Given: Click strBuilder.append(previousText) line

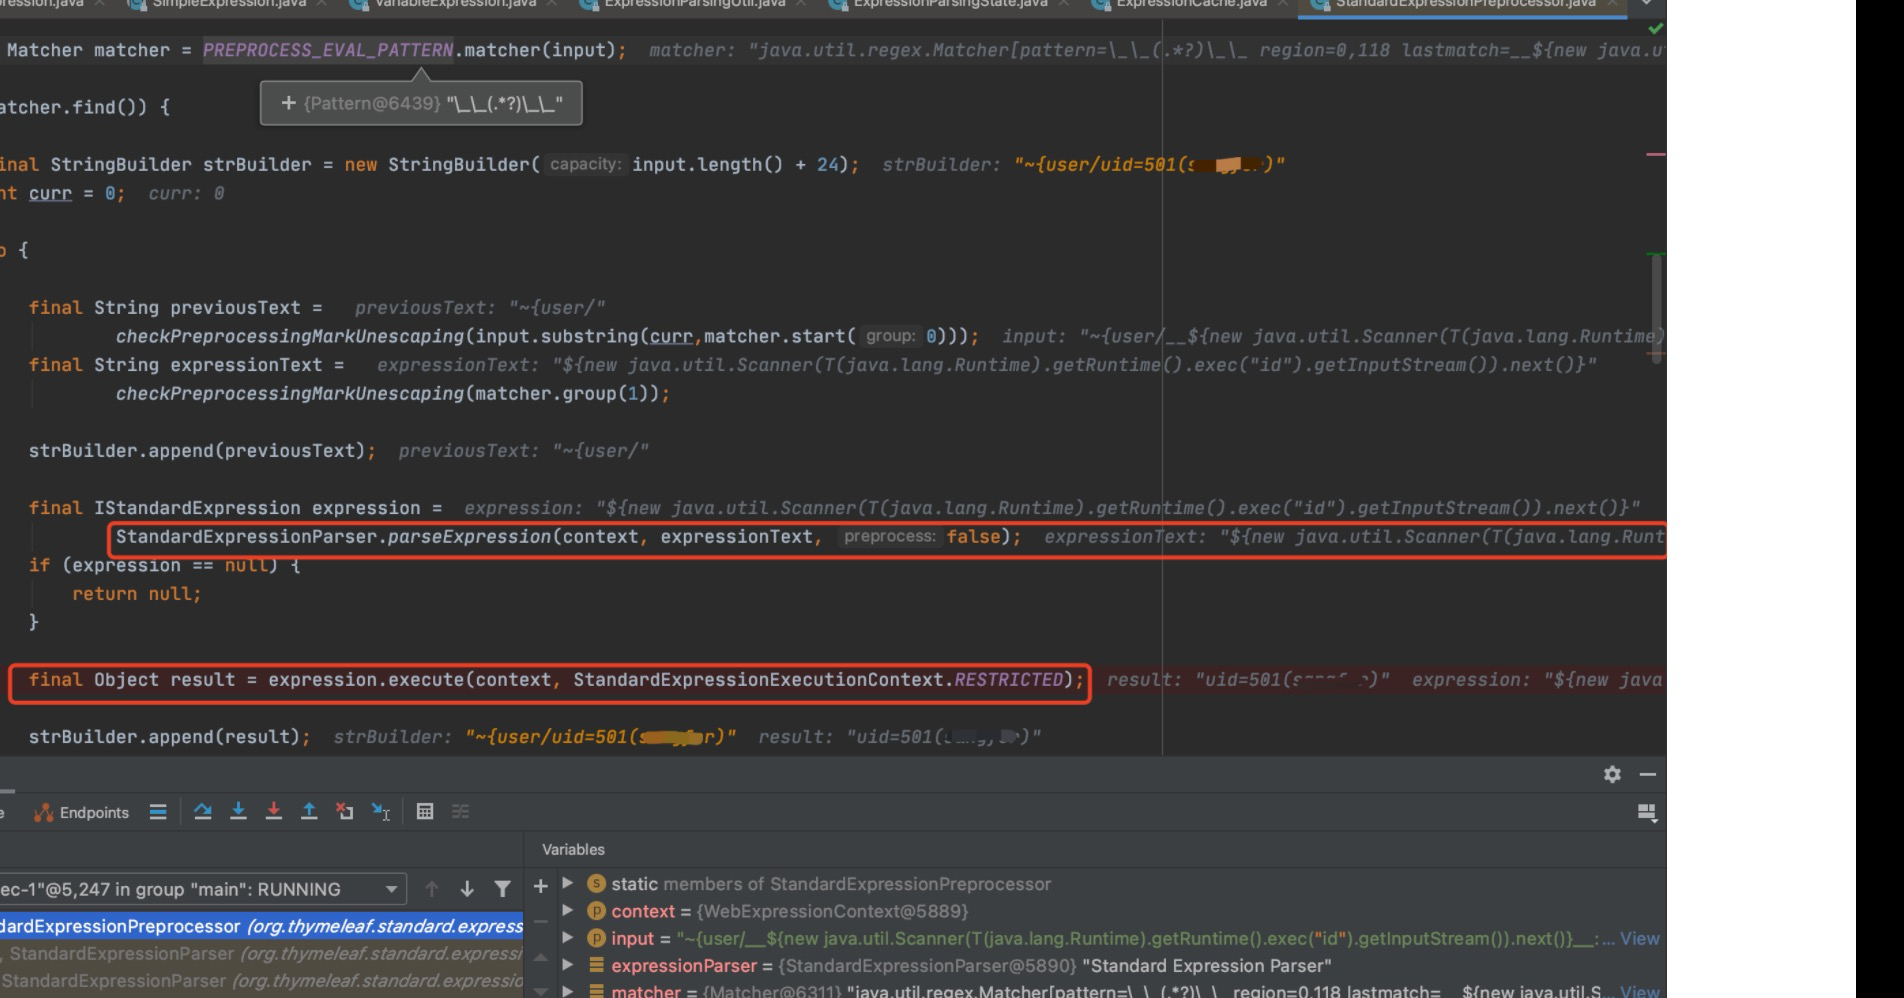Looking at the screenshot, I should tap(202, 451).
